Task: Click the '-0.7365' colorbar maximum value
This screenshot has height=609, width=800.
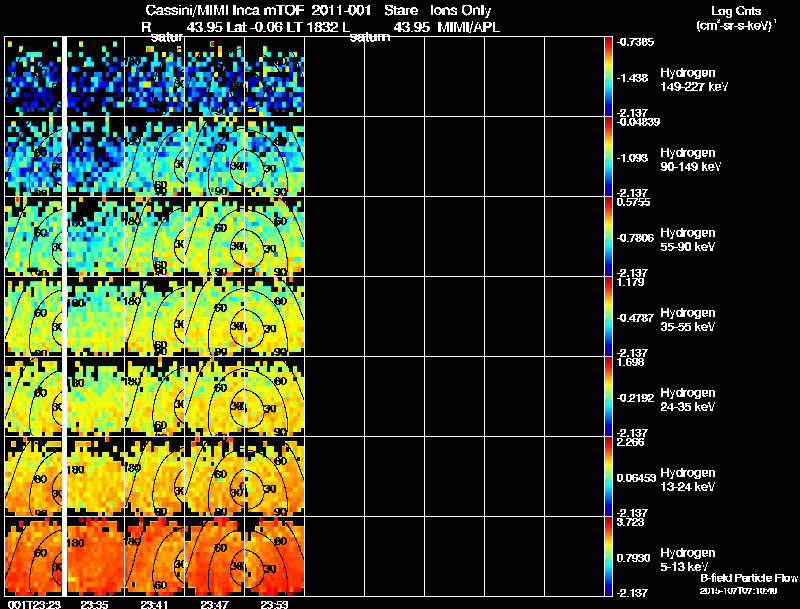Action: (x=635, y=42)
